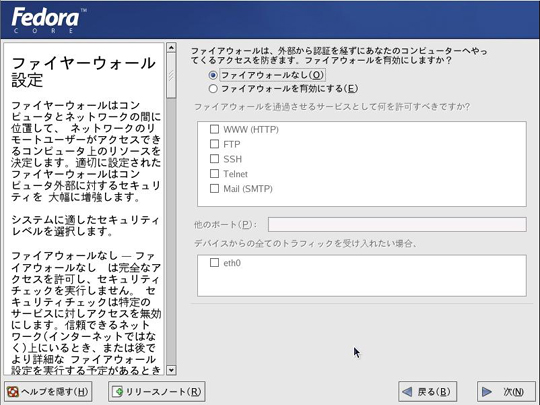Tick the SSH checkbox
The image size is (540, 405).
coord(214,158)
